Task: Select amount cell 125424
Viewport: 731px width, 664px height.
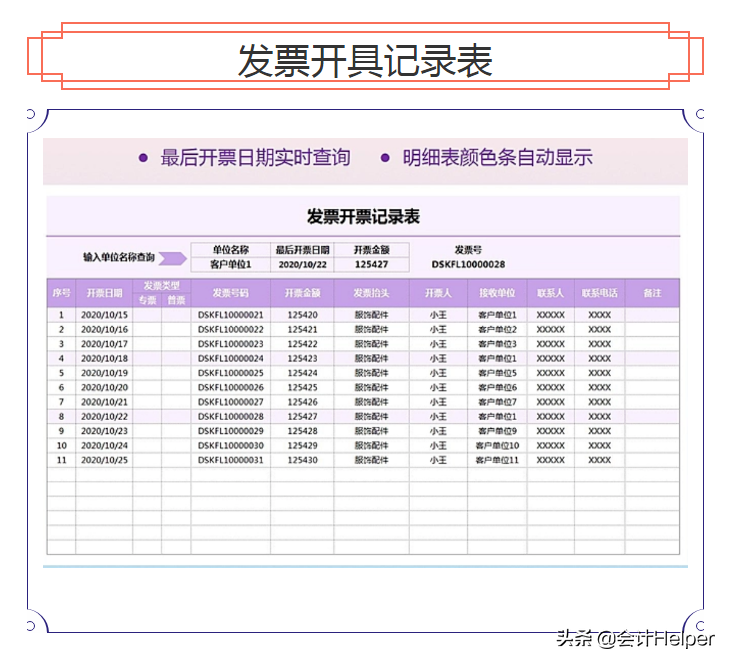Action: point(303,373)
